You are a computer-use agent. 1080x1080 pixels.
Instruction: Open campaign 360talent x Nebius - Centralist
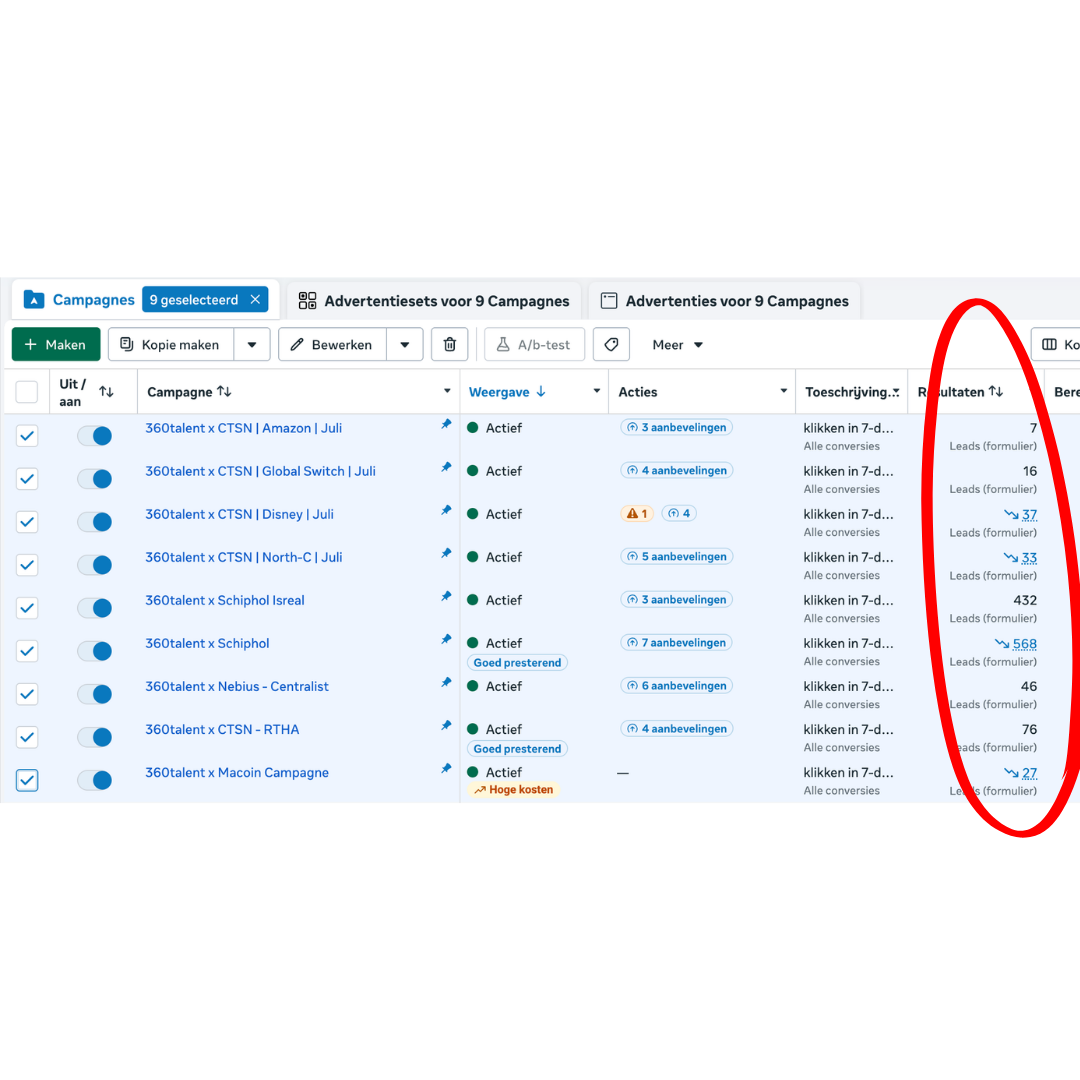pyautogui.click(x=237, y=686)
